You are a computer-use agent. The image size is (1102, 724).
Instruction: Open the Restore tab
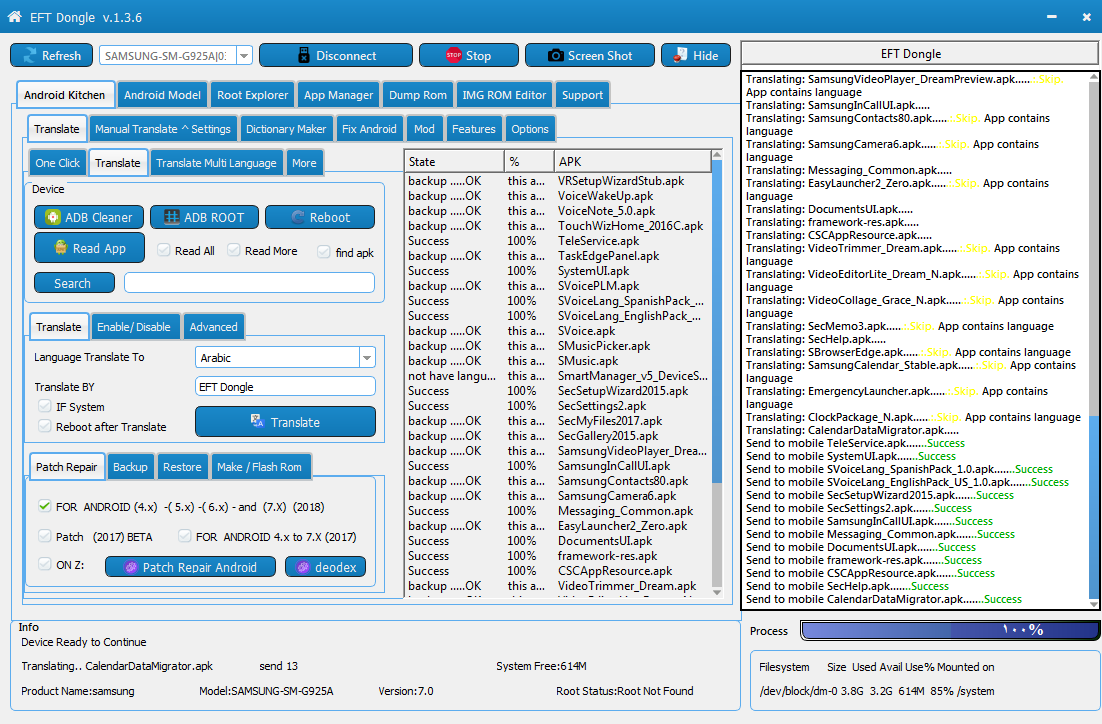coord(182,467)
